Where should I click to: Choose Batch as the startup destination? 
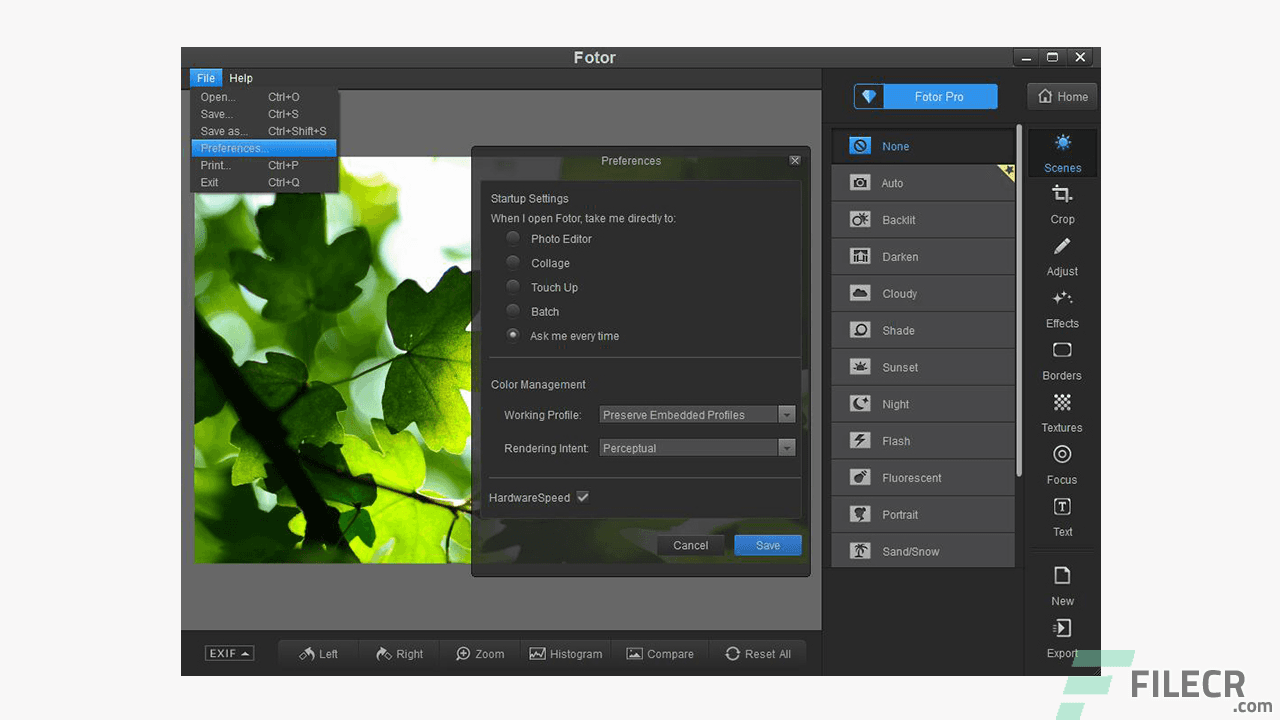click(x=513, y=311)
